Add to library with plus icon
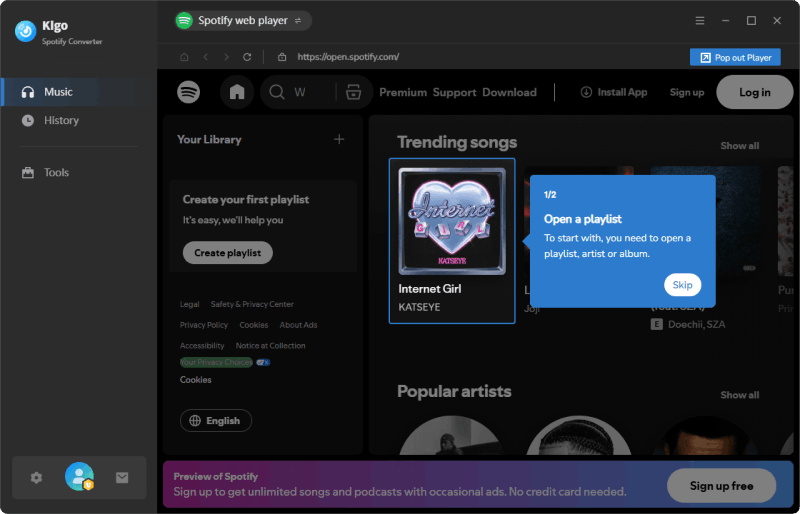 (339, 139)
